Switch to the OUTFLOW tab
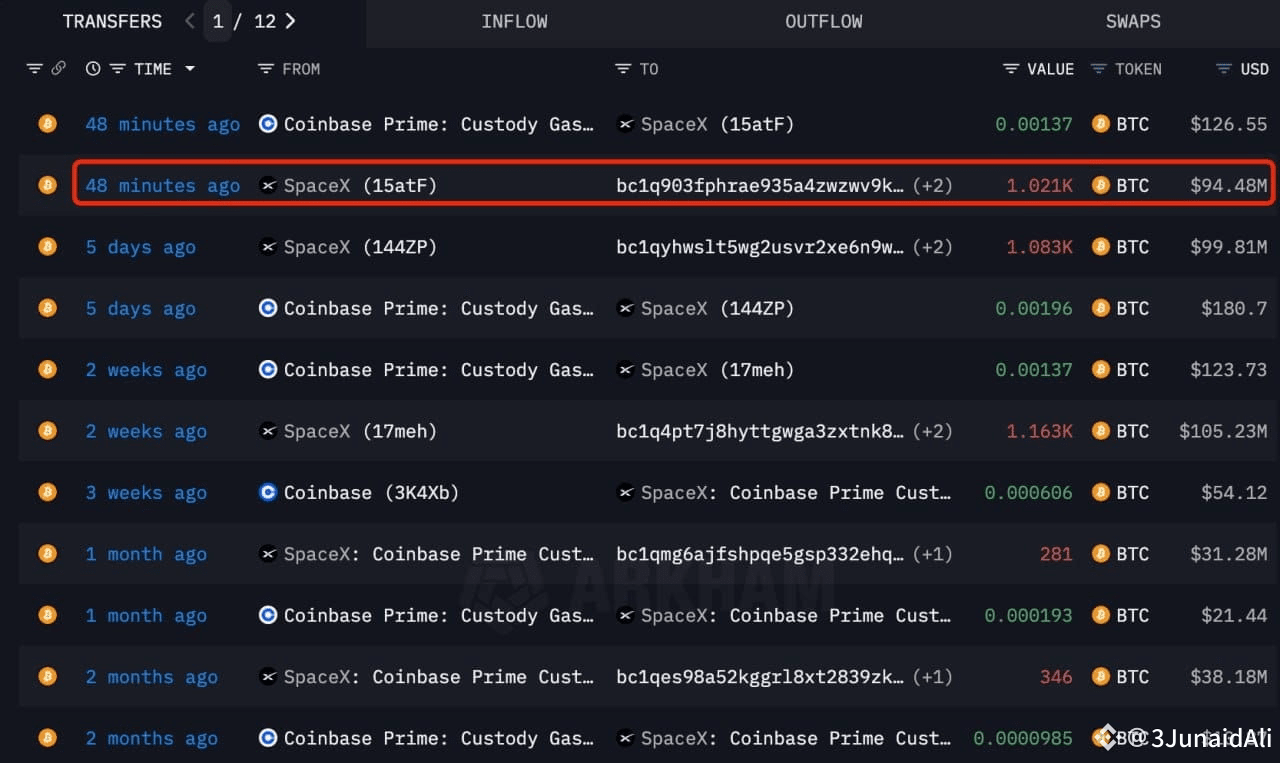Image resolution: width=1280 pixels, height=763 pixels. pyautogui.click(x=824, y=22)
